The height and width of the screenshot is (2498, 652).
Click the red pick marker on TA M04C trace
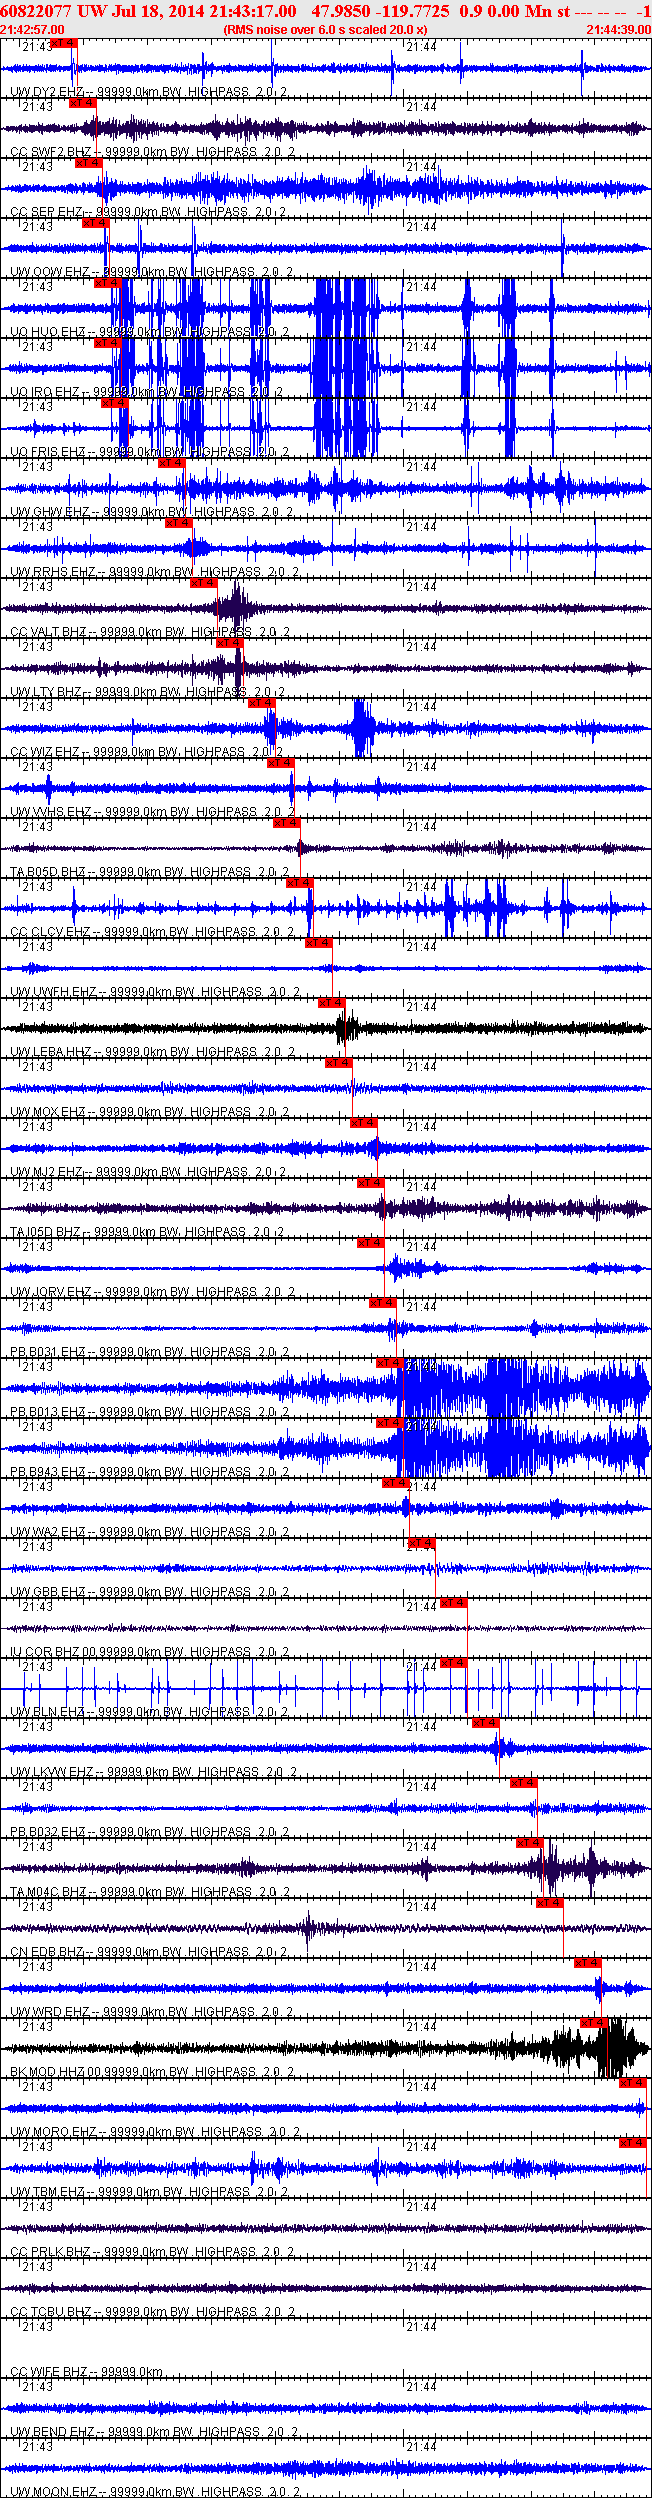click(x=530, y=1843)
